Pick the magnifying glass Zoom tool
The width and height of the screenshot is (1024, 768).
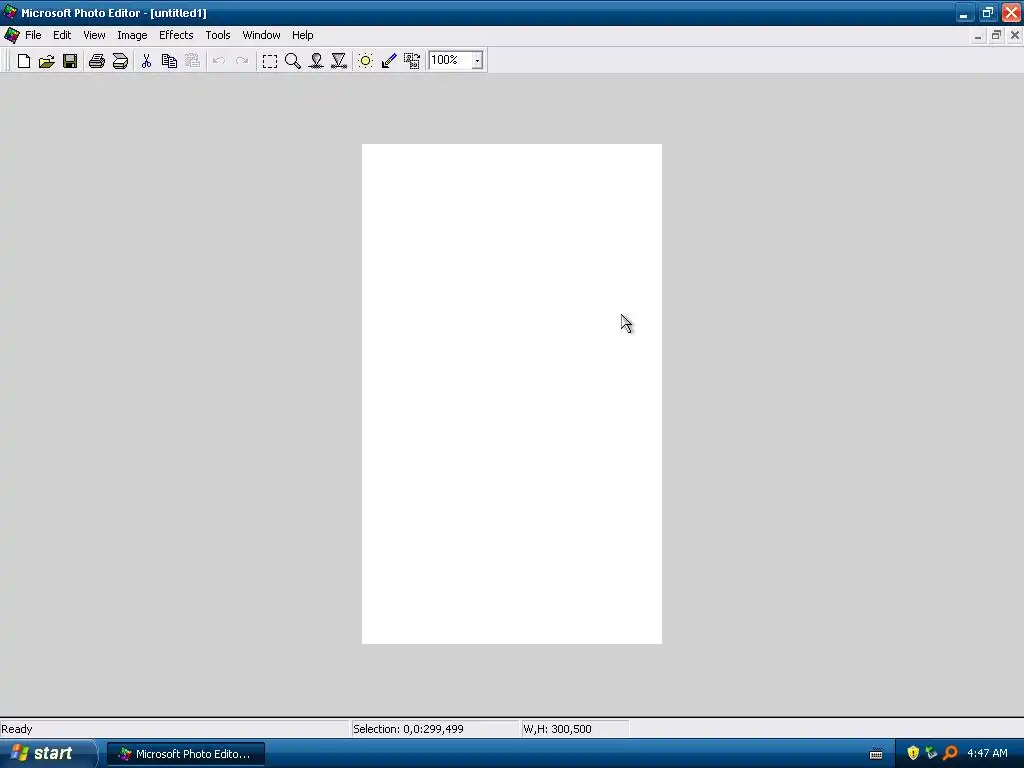pyautogui.click(x=293, y=61)
